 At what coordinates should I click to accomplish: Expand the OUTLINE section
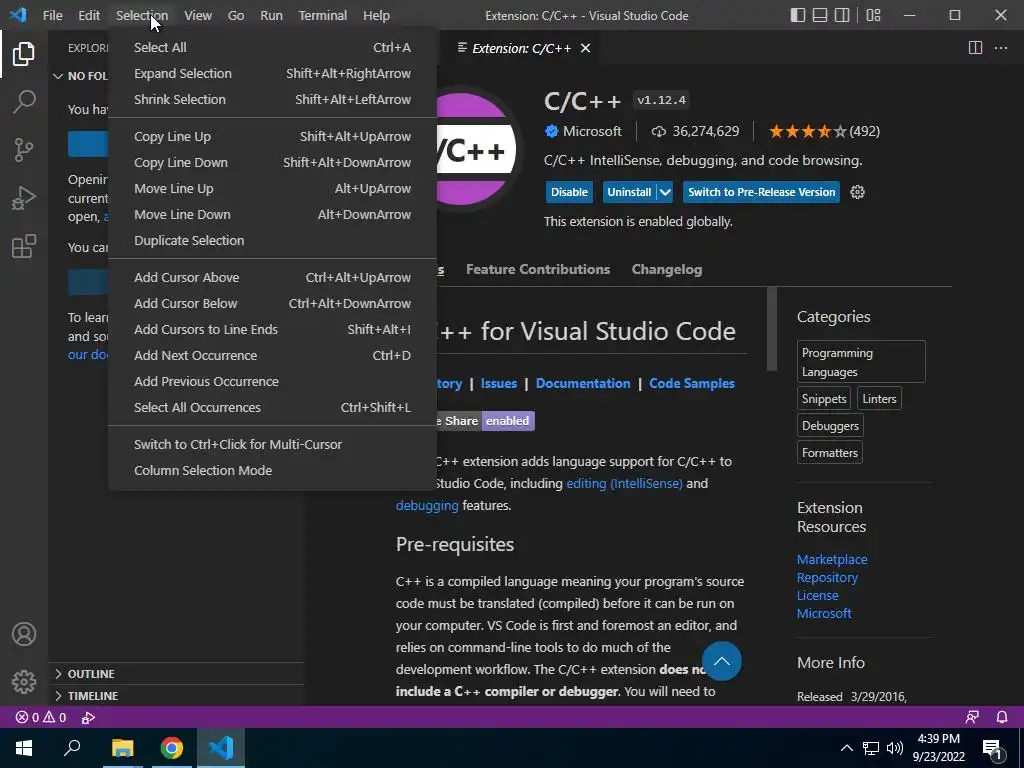point(176,674)
